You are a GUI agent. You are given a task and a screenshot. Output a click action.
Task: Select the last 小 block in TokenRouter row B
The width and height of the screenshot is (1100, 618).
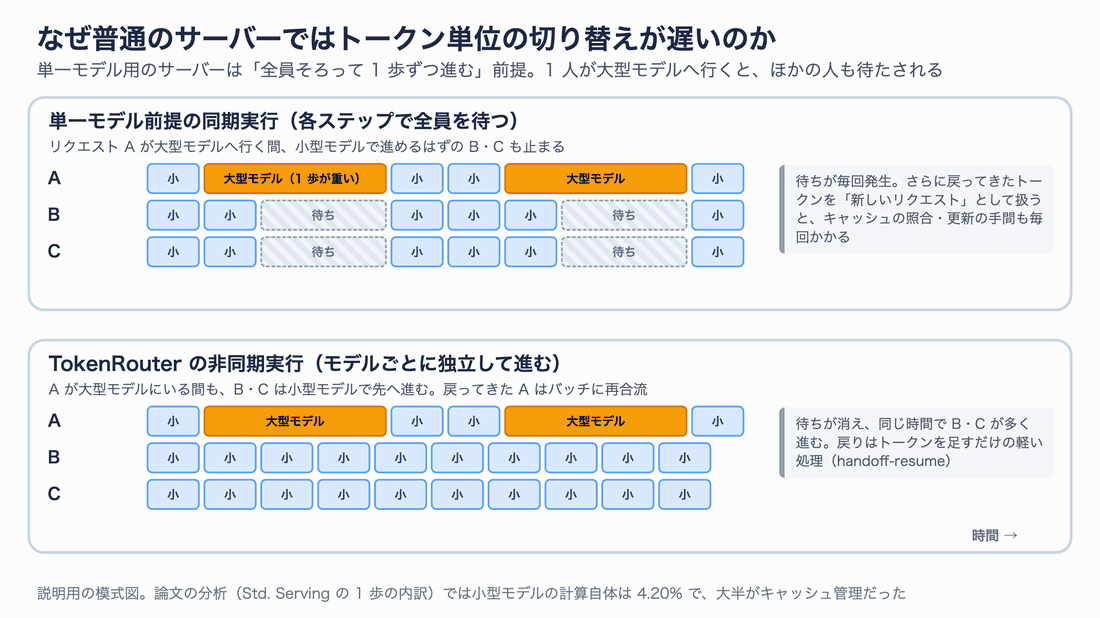click(685, 457)
